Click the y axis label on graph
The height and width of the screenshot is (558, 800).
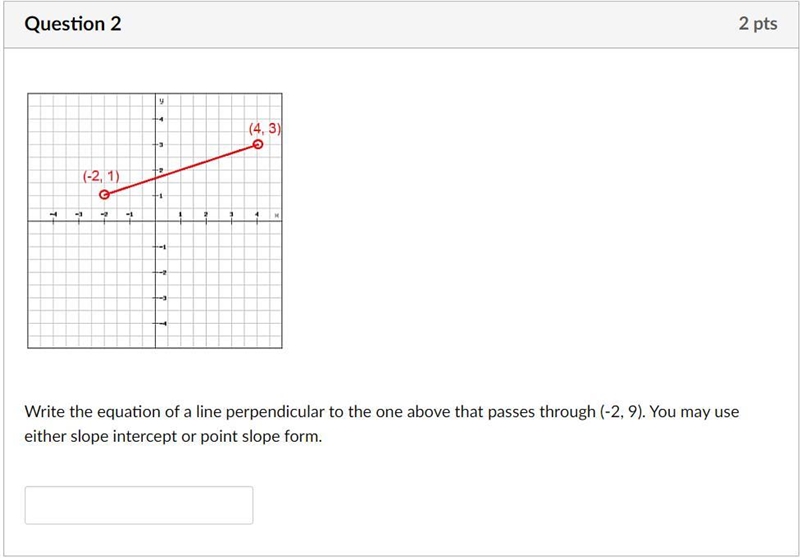click(x=161, y=101)
